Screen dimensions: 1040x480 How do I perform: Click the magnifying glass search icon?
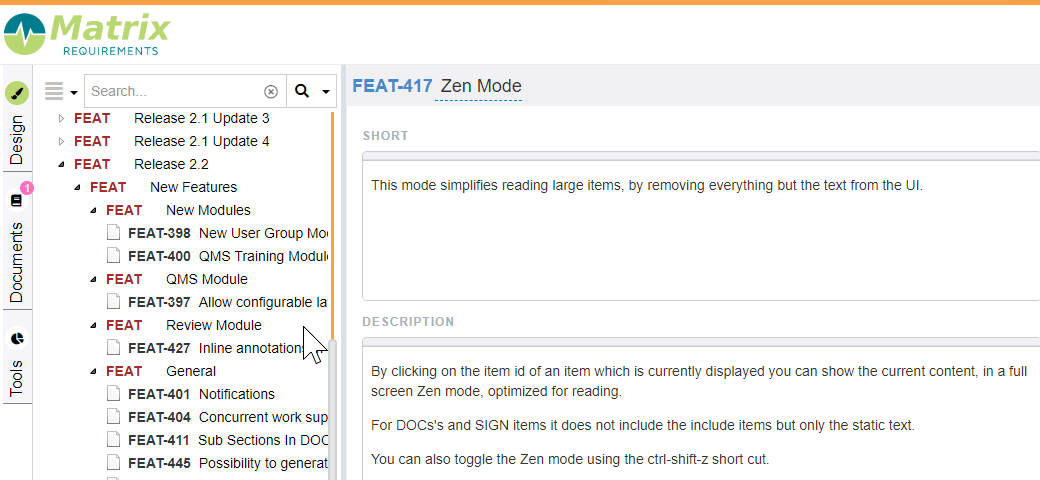302,91
